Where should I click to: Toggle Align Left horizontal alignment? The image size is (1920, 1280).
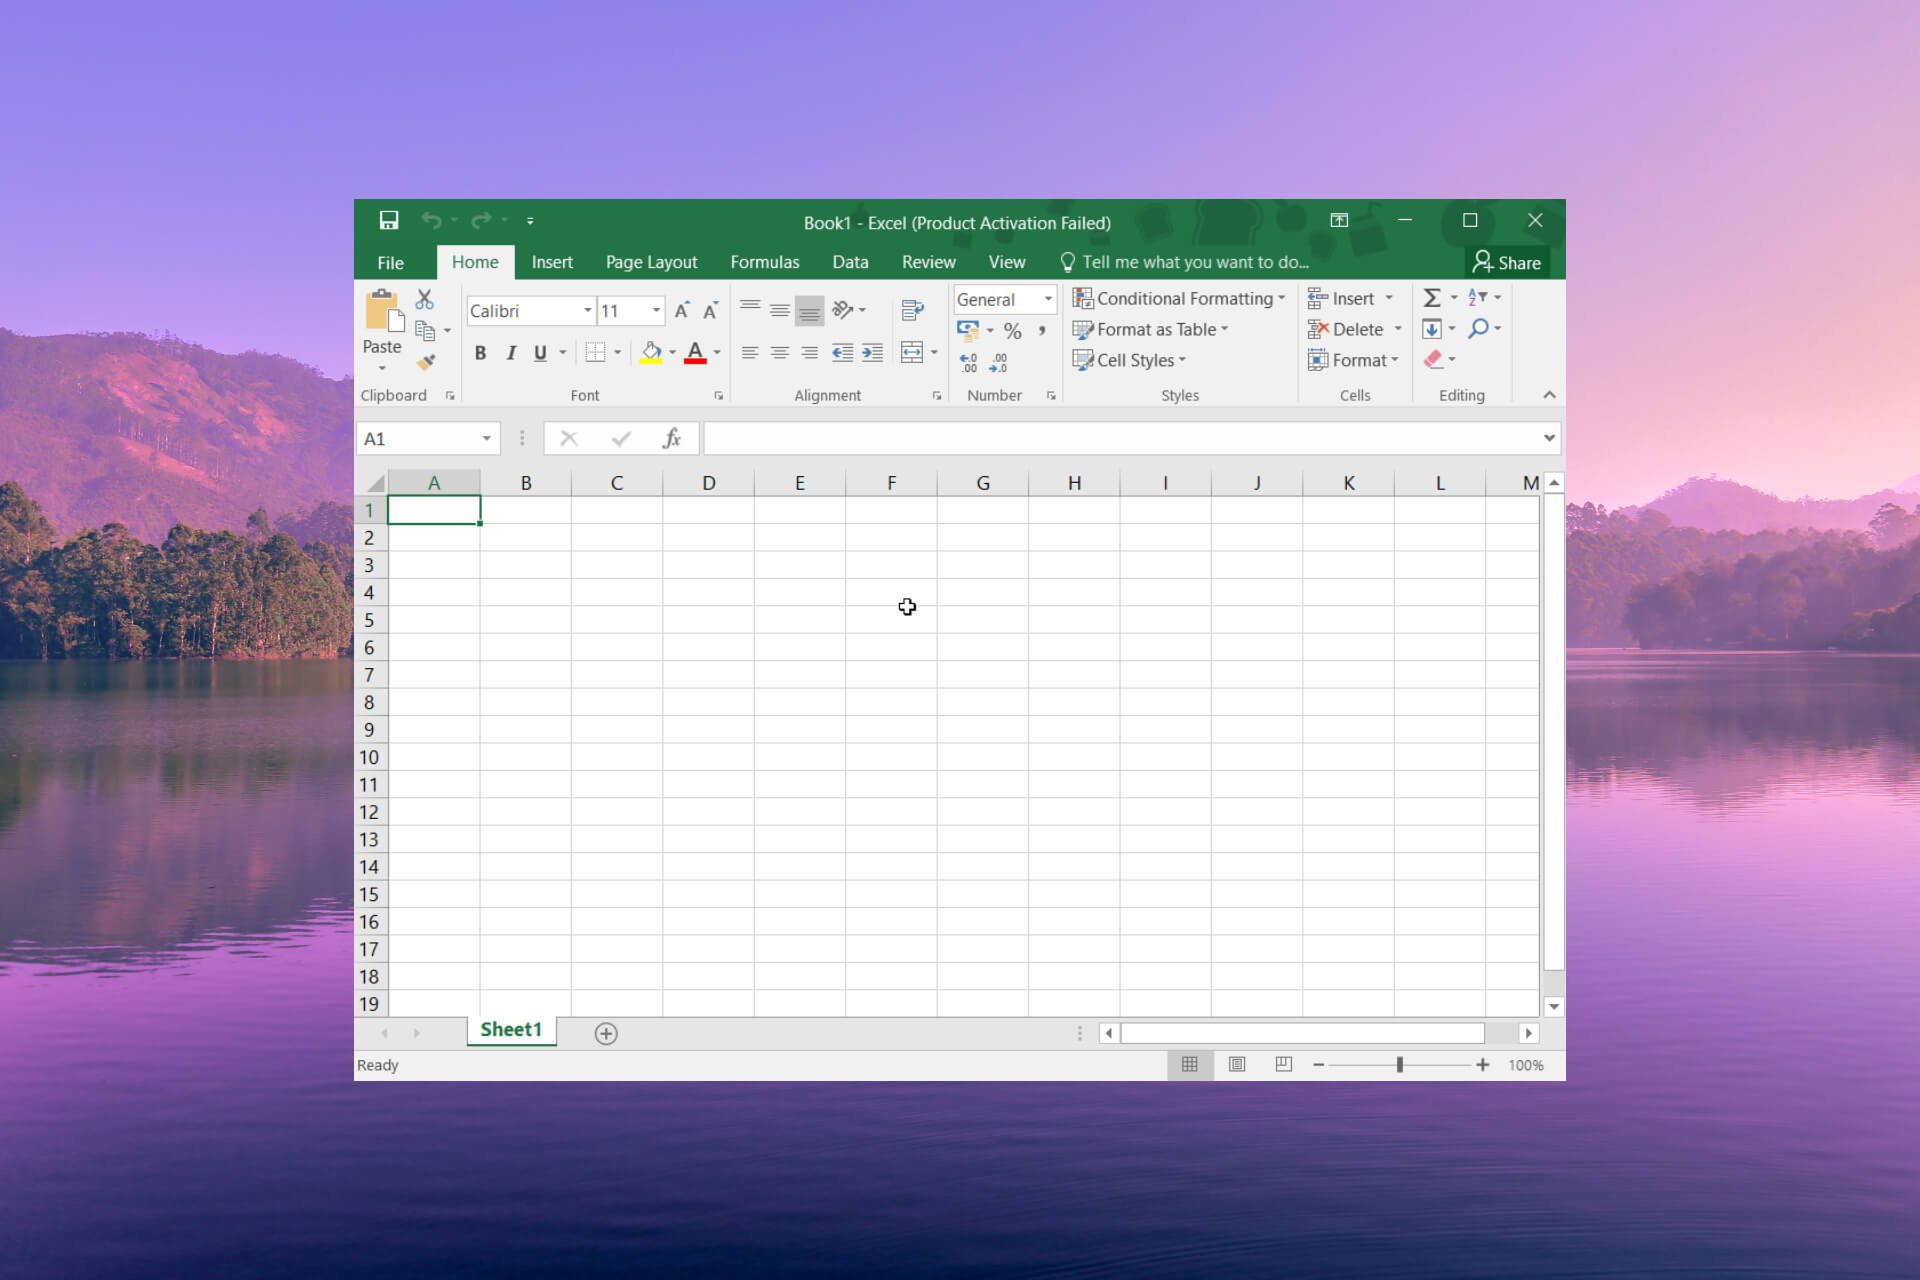coord(750,352)
